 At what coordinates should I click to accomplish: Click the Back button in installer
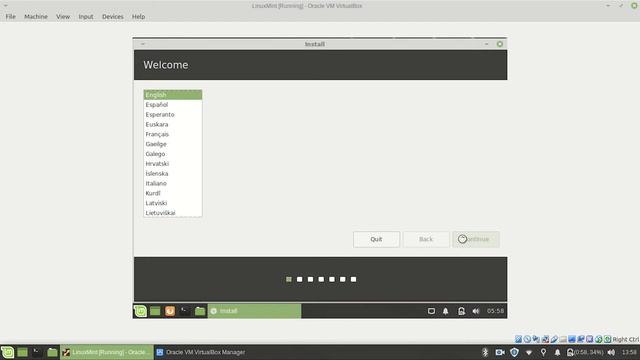426,239
